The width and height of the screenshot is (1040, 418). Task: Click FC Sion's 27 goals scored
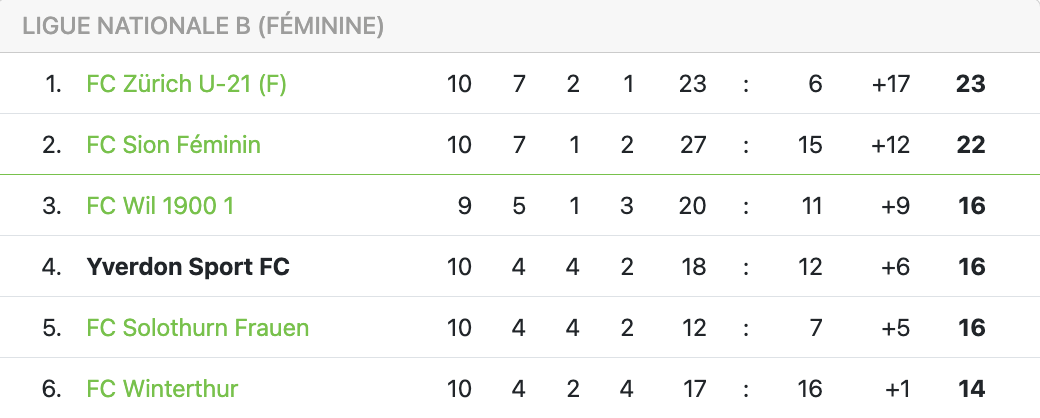click(692, 145)
